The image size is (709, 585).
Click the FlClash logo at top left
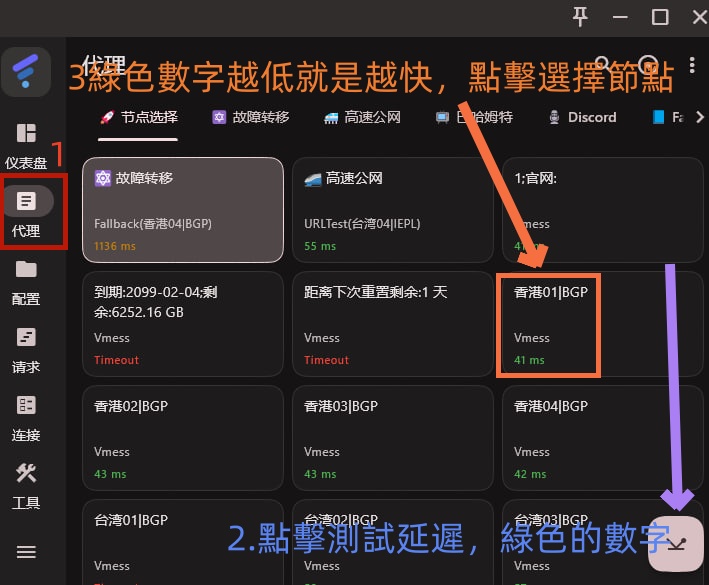26,68
